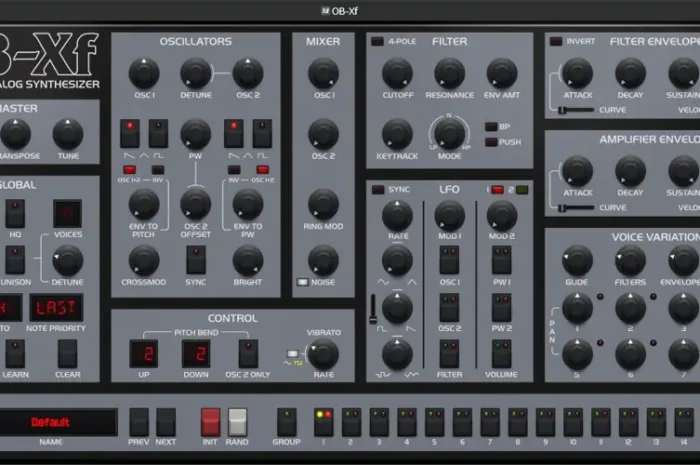Image resolution: width=700 pixels, height=465 pixels.
Task: Toggle LFO mod 2 VOLUME routing button
Action: pos(502,354)
